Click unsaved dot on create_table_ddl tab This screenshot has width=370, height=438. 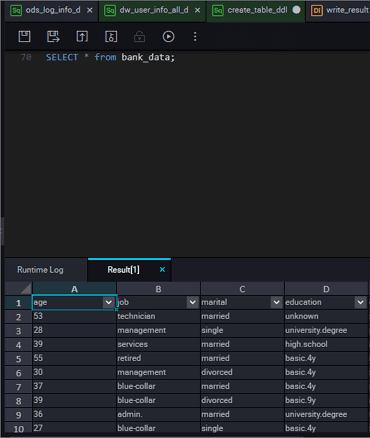[x=296, y=10]
